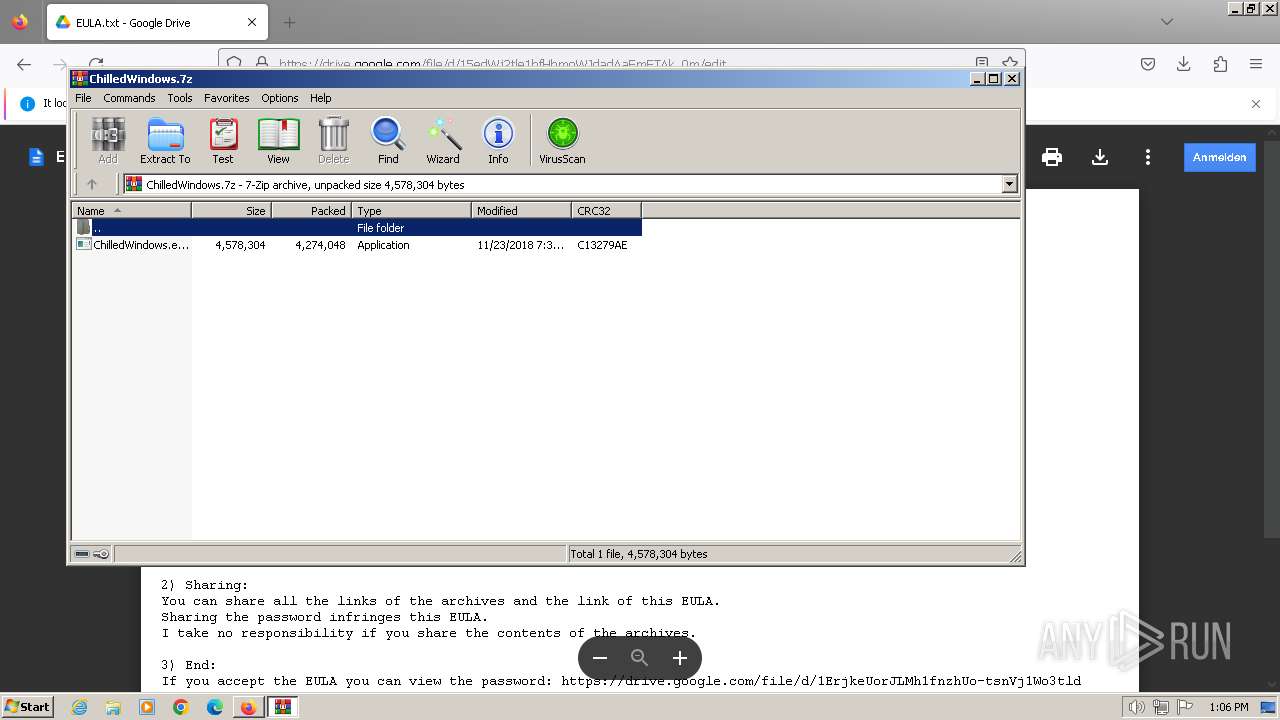Expand the archive path dropdown arrow
Image resolution: width=1280 pixels, height=720 pixels.
(1009, 184)
